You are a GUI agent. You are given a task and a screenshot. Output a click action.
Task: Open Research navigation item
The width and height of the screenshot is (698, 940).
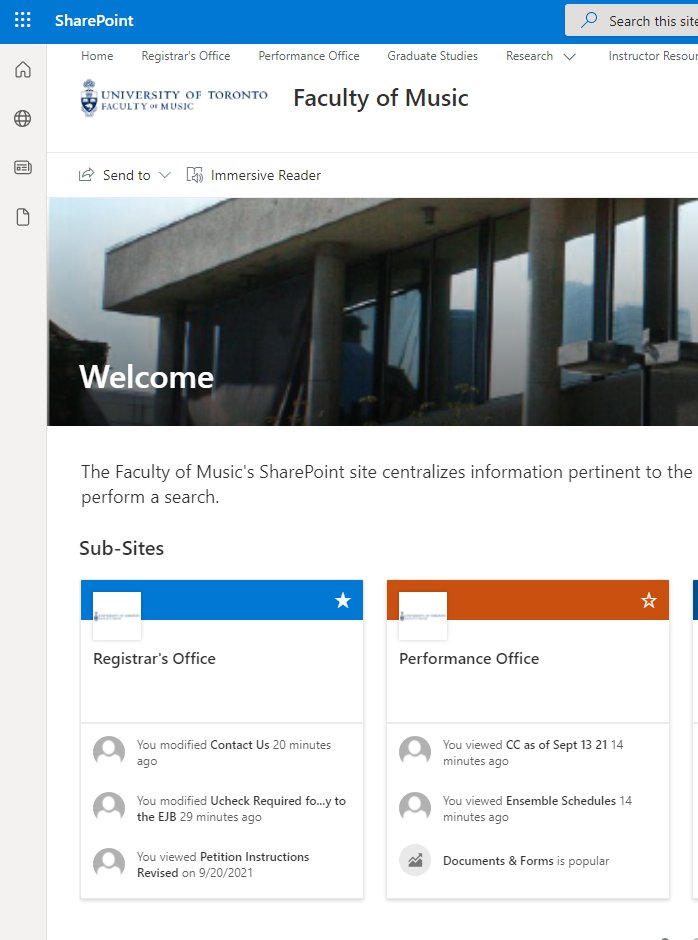coord(529,56)
